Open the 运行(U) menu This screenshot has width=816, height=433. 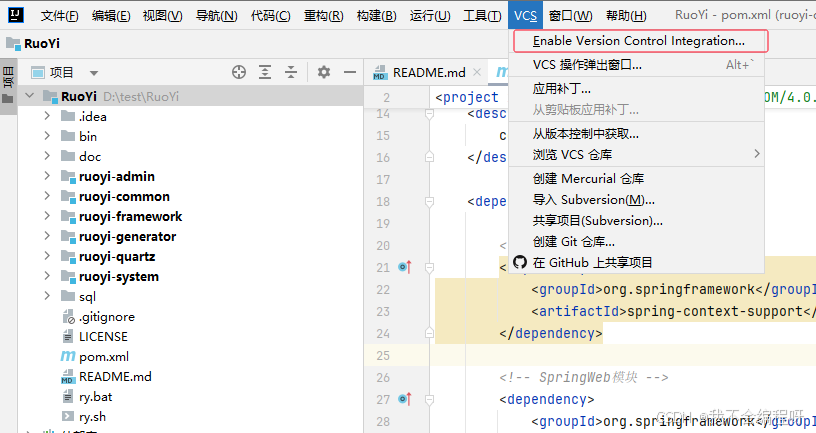430,16
